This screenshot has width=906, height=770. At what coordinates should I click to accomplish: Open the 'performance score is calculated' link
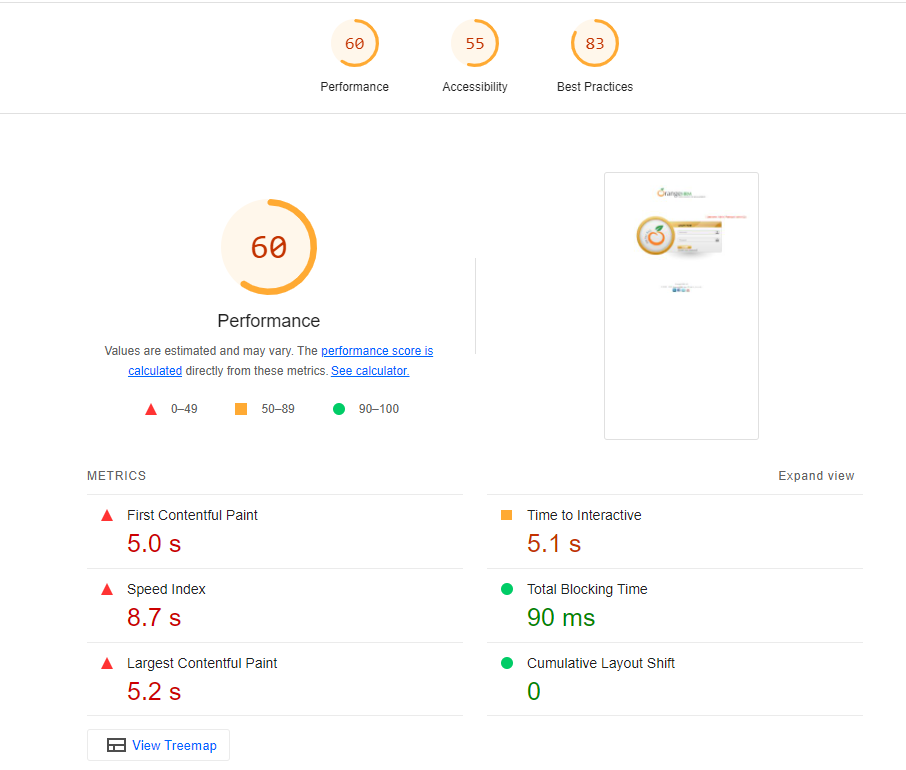point(376,351)
